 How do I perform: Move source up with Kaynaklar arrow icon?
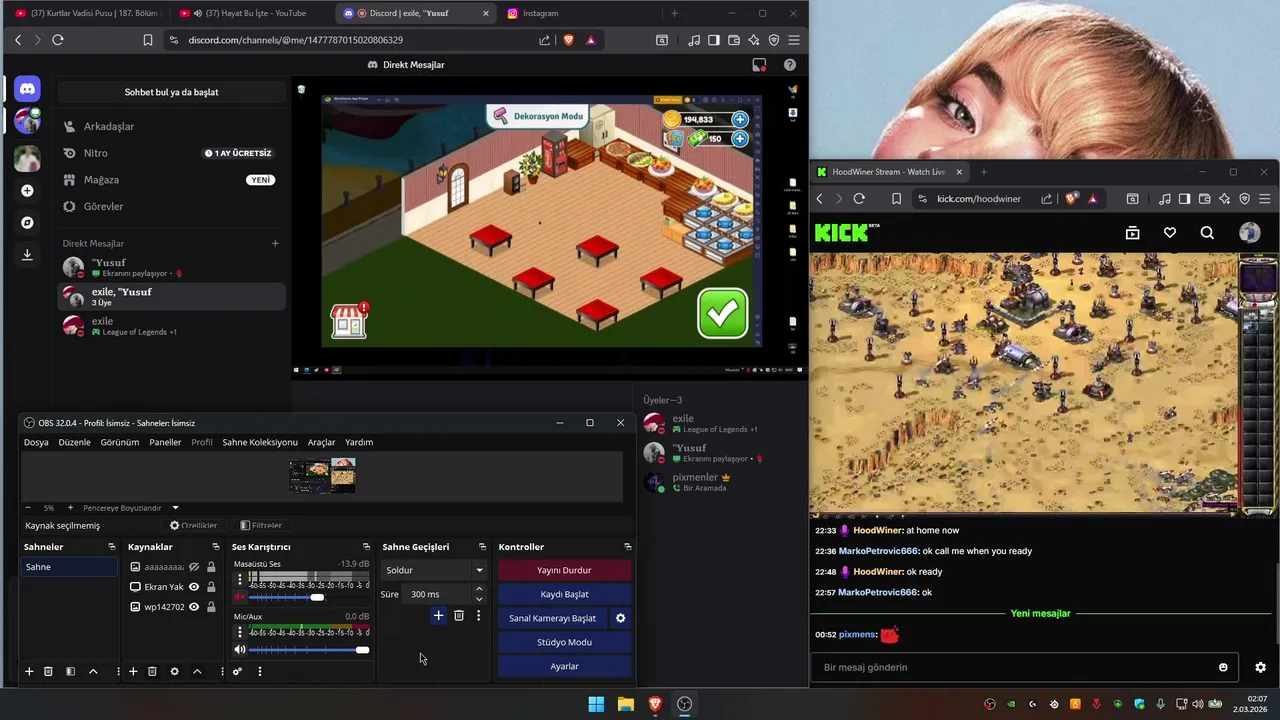[197, 671]
